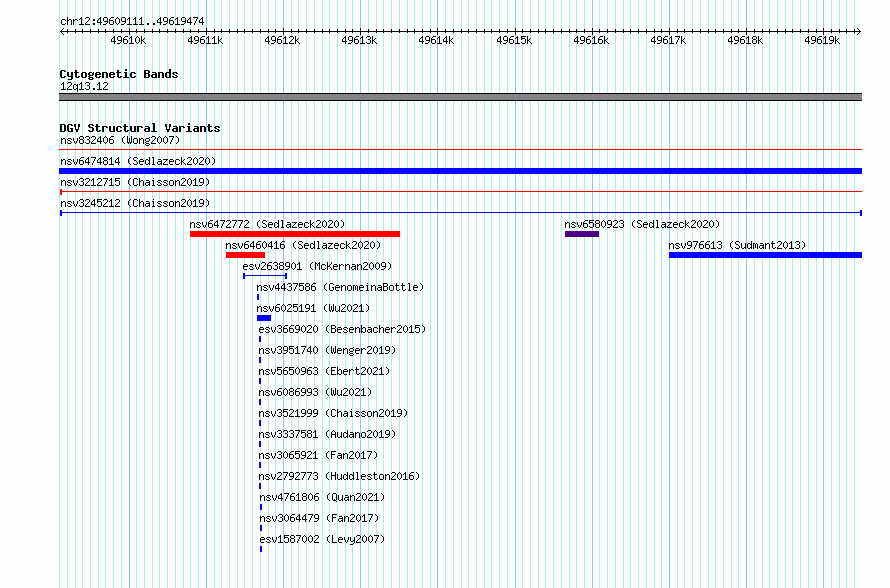
Task: Click the DGV Structural Variants track title
Action: tap(140, 128)
